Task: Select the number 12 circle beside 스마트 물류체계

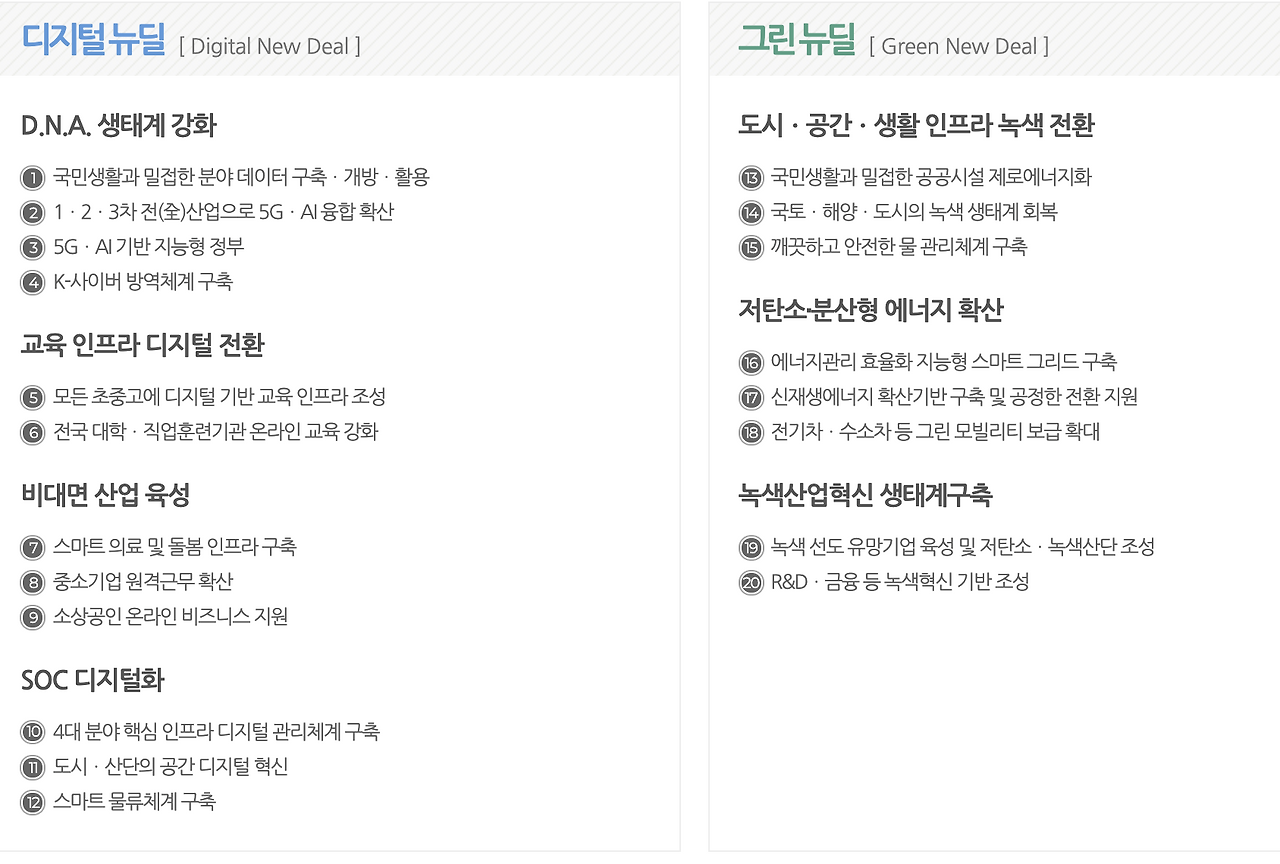Action: (x=33, y=803)
